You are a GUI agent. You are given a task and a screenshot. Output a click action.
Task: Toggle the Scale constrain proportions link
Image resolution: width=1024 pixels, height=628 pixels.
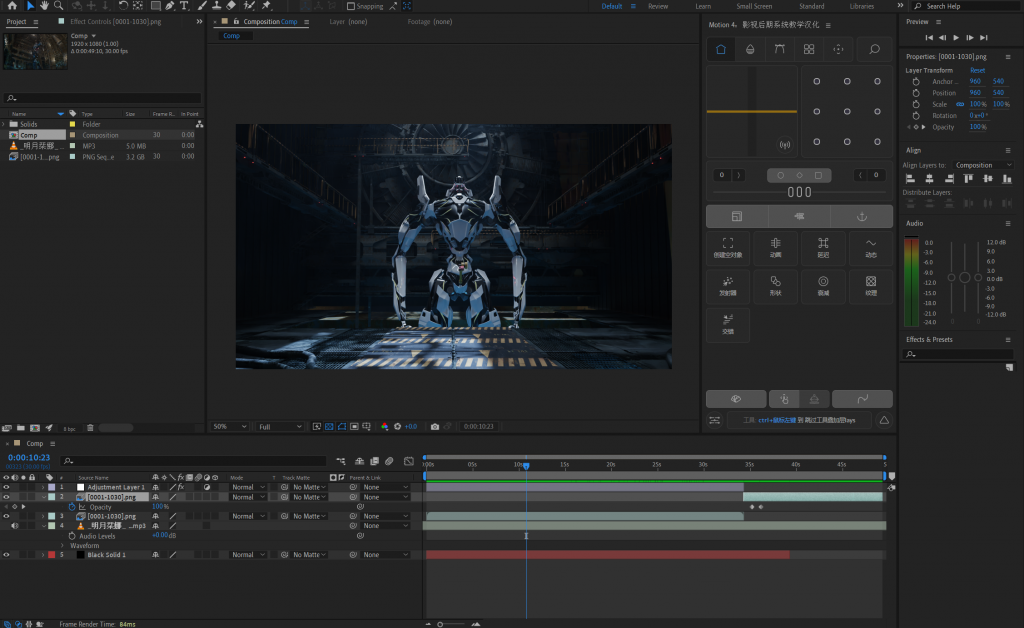[x=960, y=104]
